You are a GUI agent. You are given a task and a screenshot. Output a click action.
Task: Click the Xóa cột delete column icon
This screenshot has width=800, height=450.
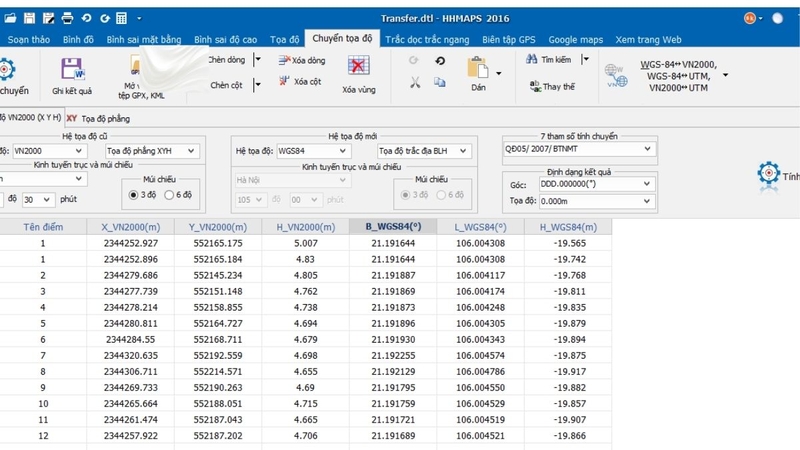(x=285, y=81)
